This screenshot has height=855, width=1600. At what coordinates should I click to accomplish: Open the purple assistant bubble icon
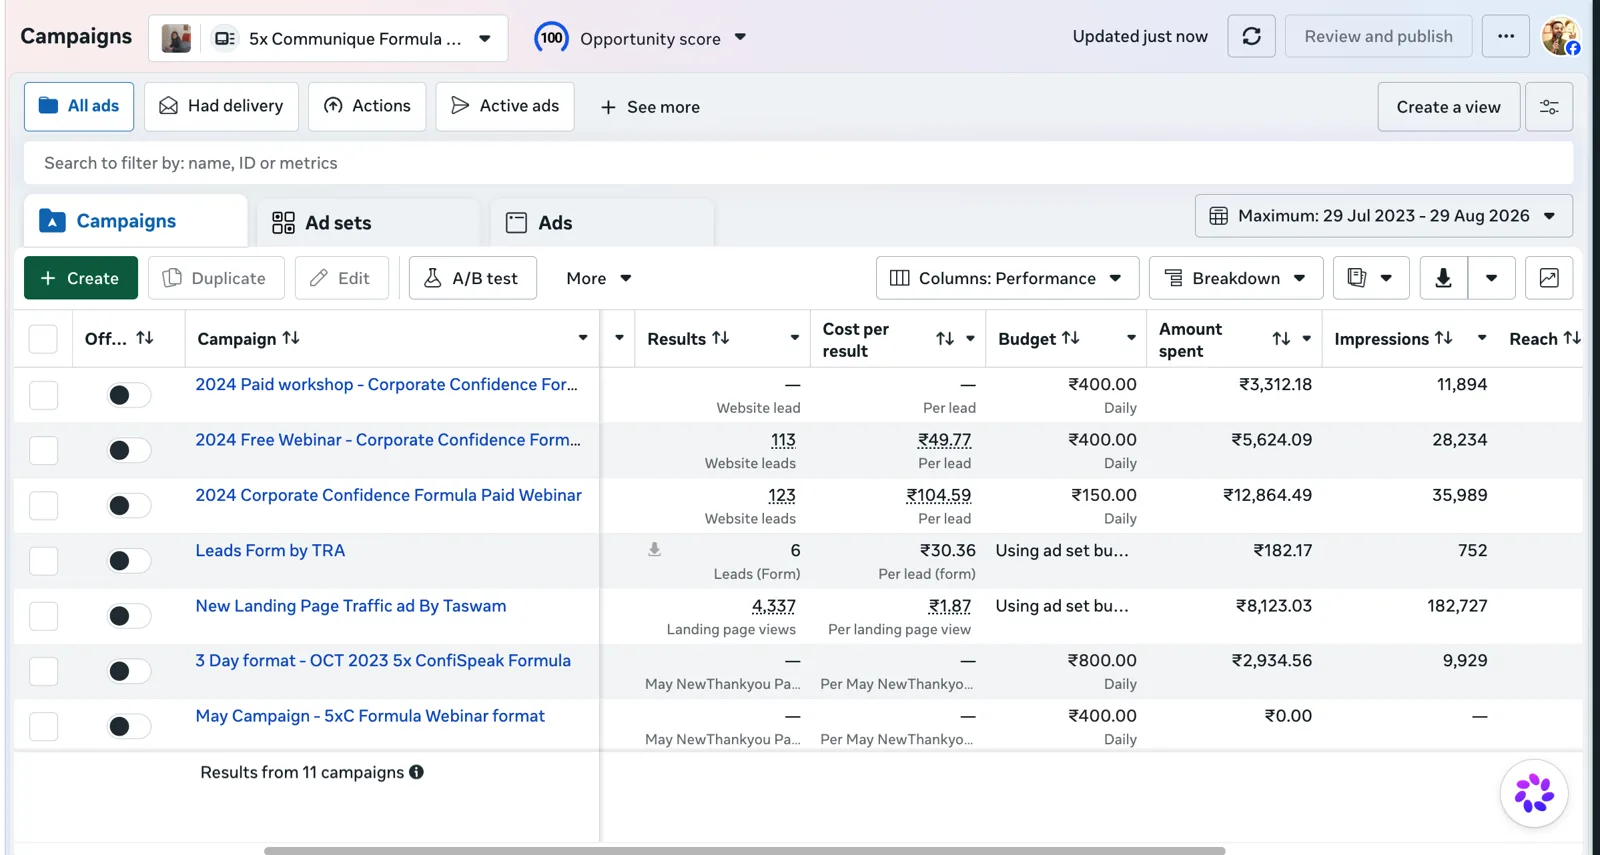click(1534, 794)
